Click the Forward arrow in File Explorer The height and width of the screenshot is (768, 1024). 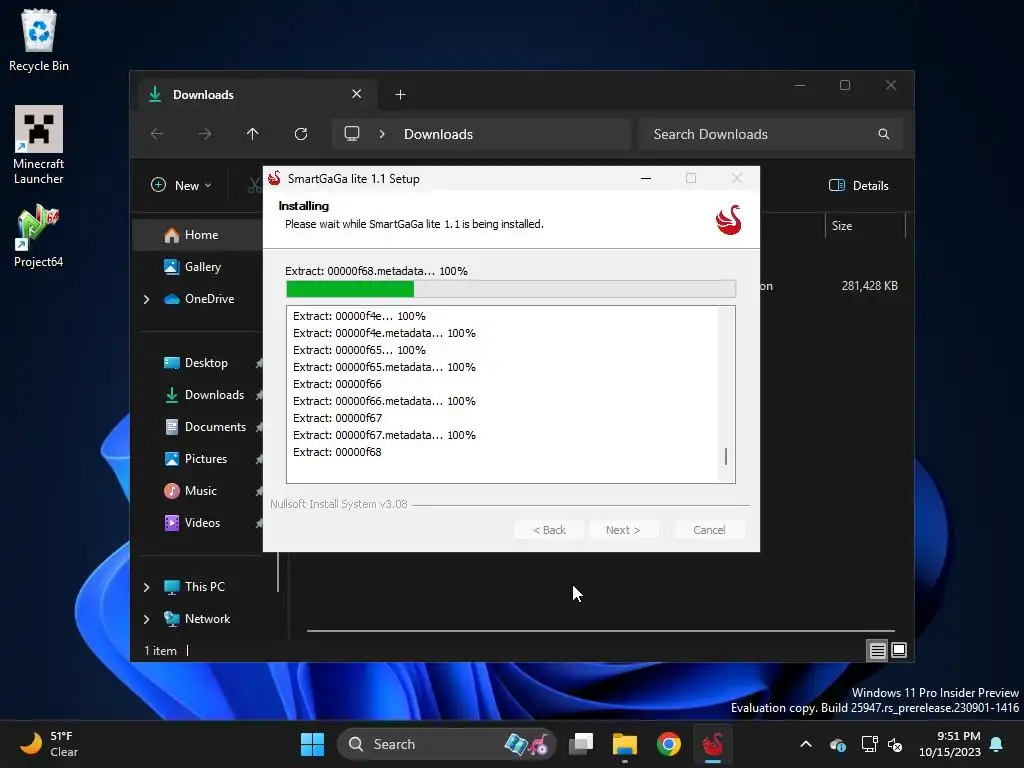(205, 134)
